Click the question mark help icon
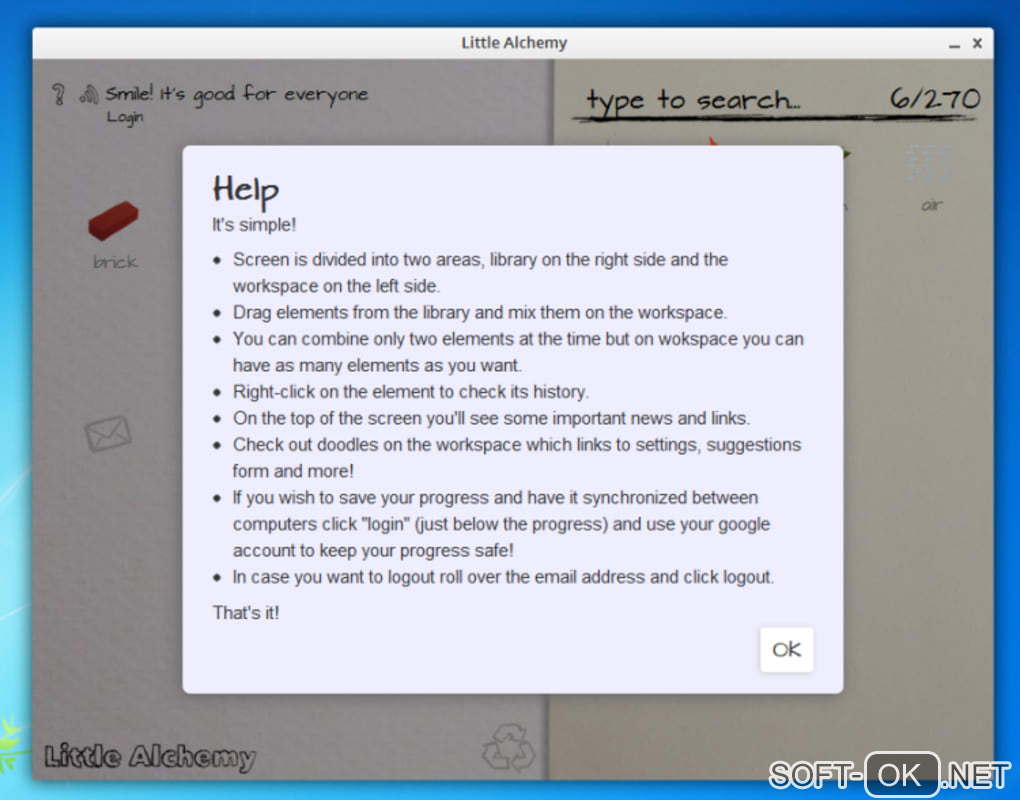1020x800 pixels. pyautogui.click(x=59, y=95)
